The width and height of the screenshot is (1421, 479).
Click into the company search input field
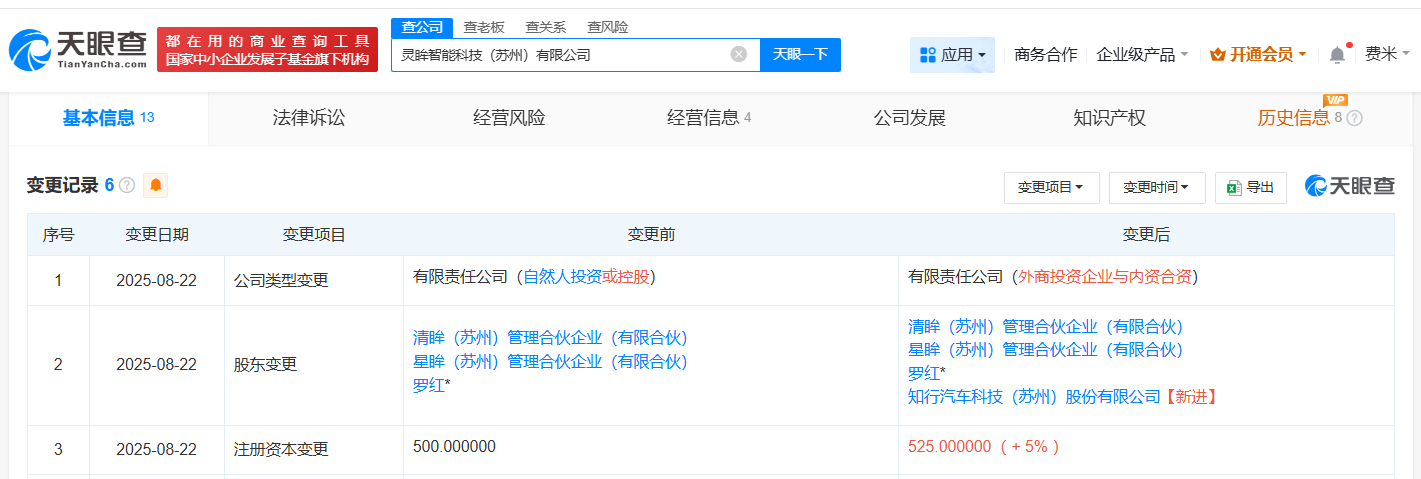[560, 55]
